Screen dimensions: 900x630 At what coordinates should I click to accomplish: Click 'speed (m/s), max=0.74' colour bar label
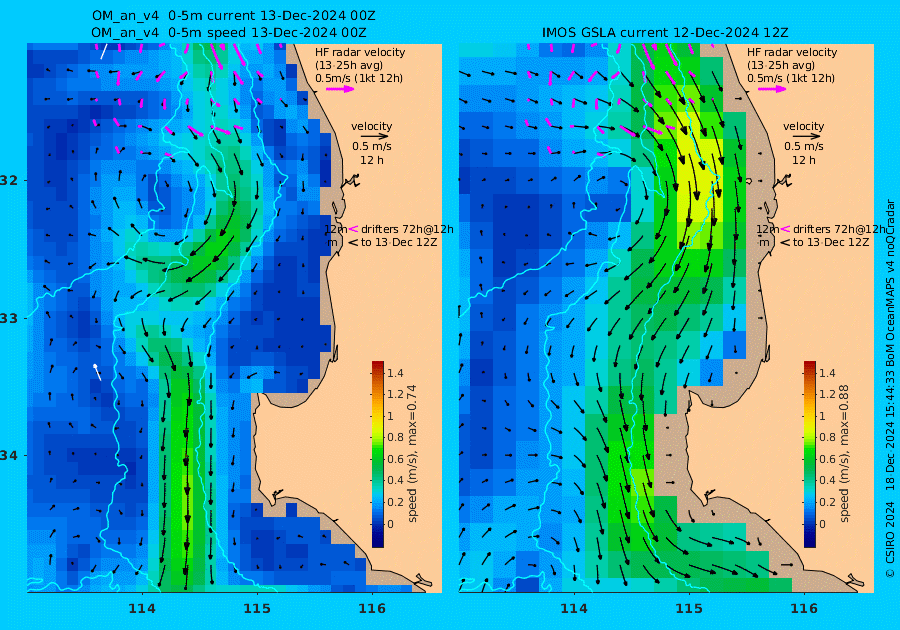tap(412, 453)
